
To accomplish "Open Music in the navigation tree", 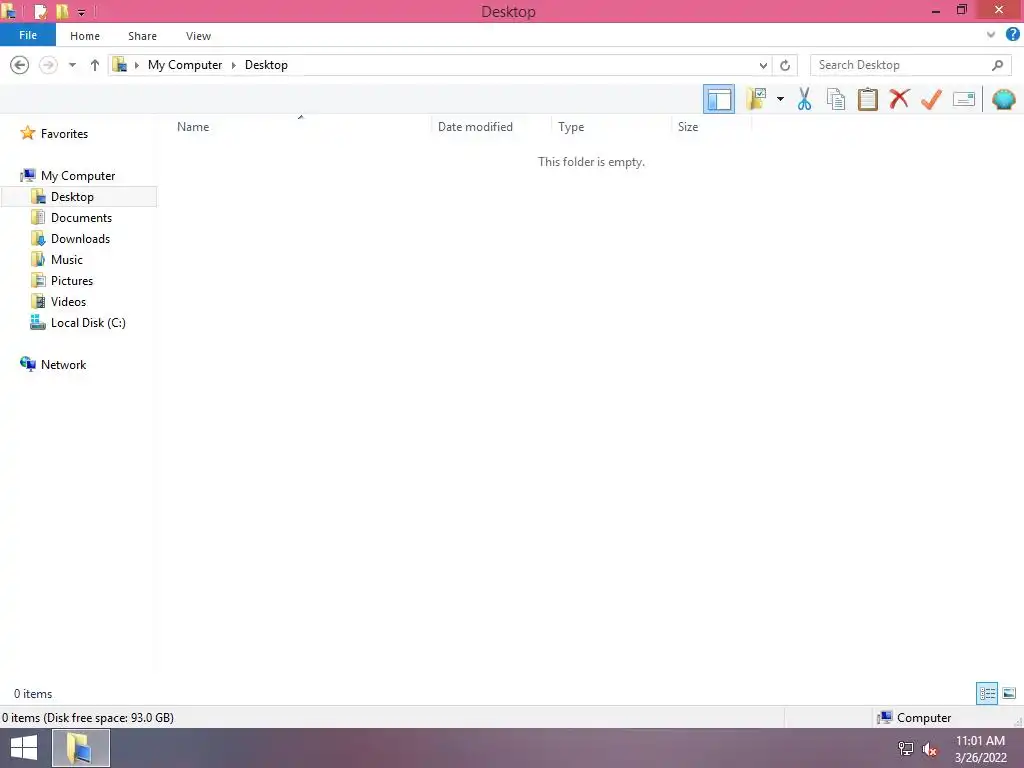I will point(67,259).
